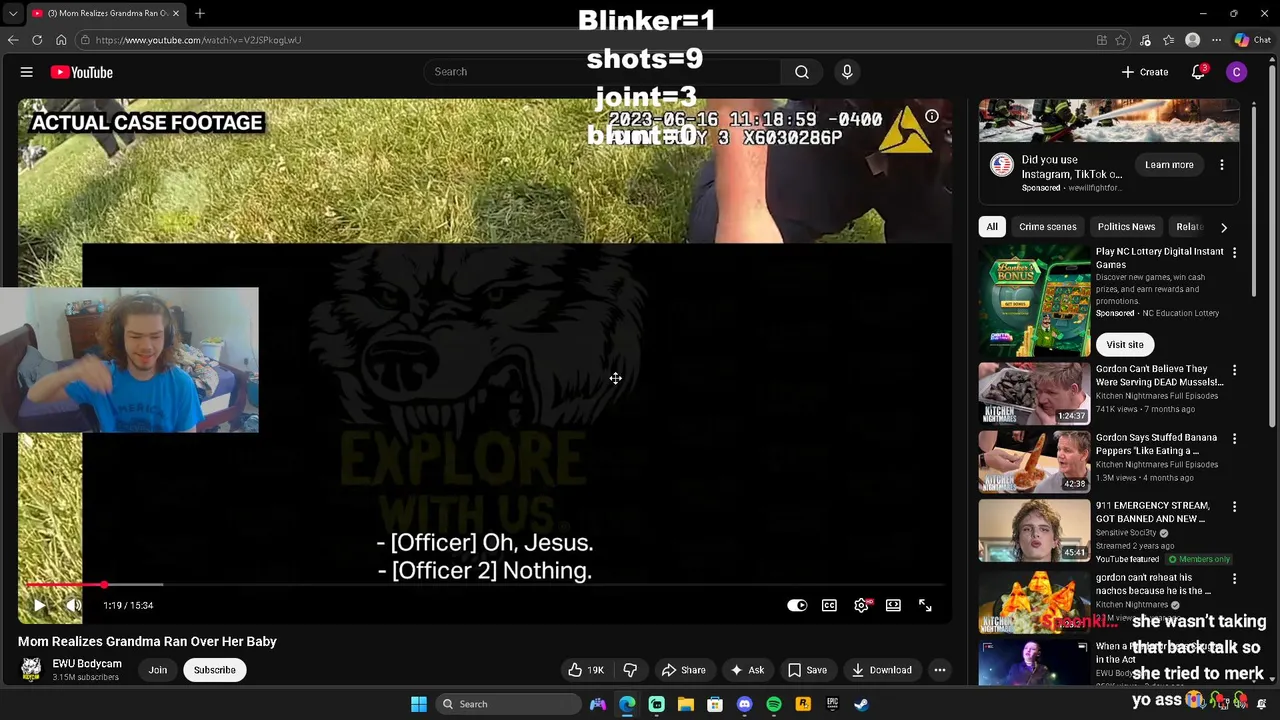Viewport: 1280px width, 720px height.
Task: Click the magnifier search button
Action: [x=801, y=72]
